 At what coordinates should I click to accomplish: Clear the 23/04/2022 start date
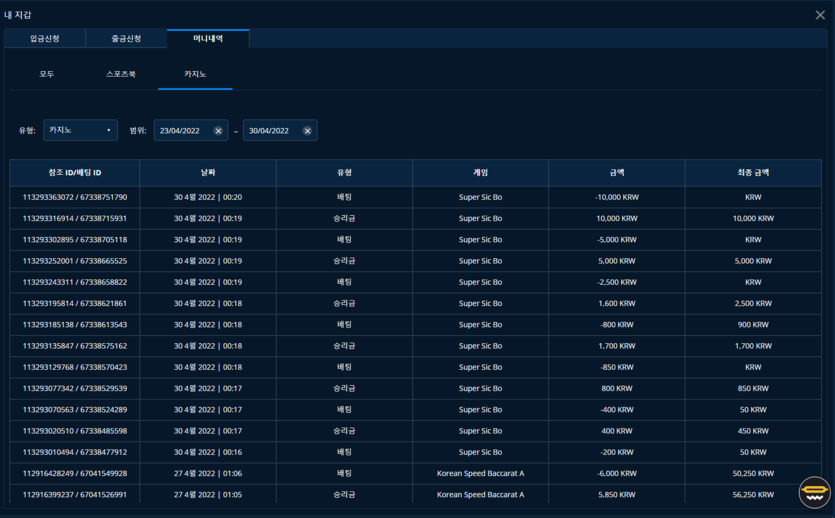[x=218, y=131]
